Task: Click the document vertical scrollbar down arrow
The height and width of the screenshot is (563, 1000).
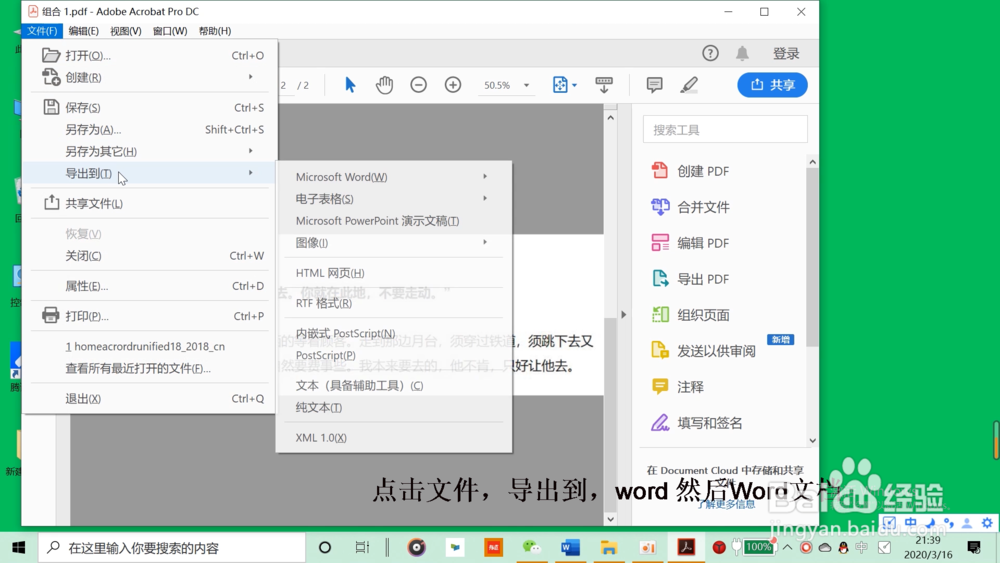Action: (x=610, y=519)
